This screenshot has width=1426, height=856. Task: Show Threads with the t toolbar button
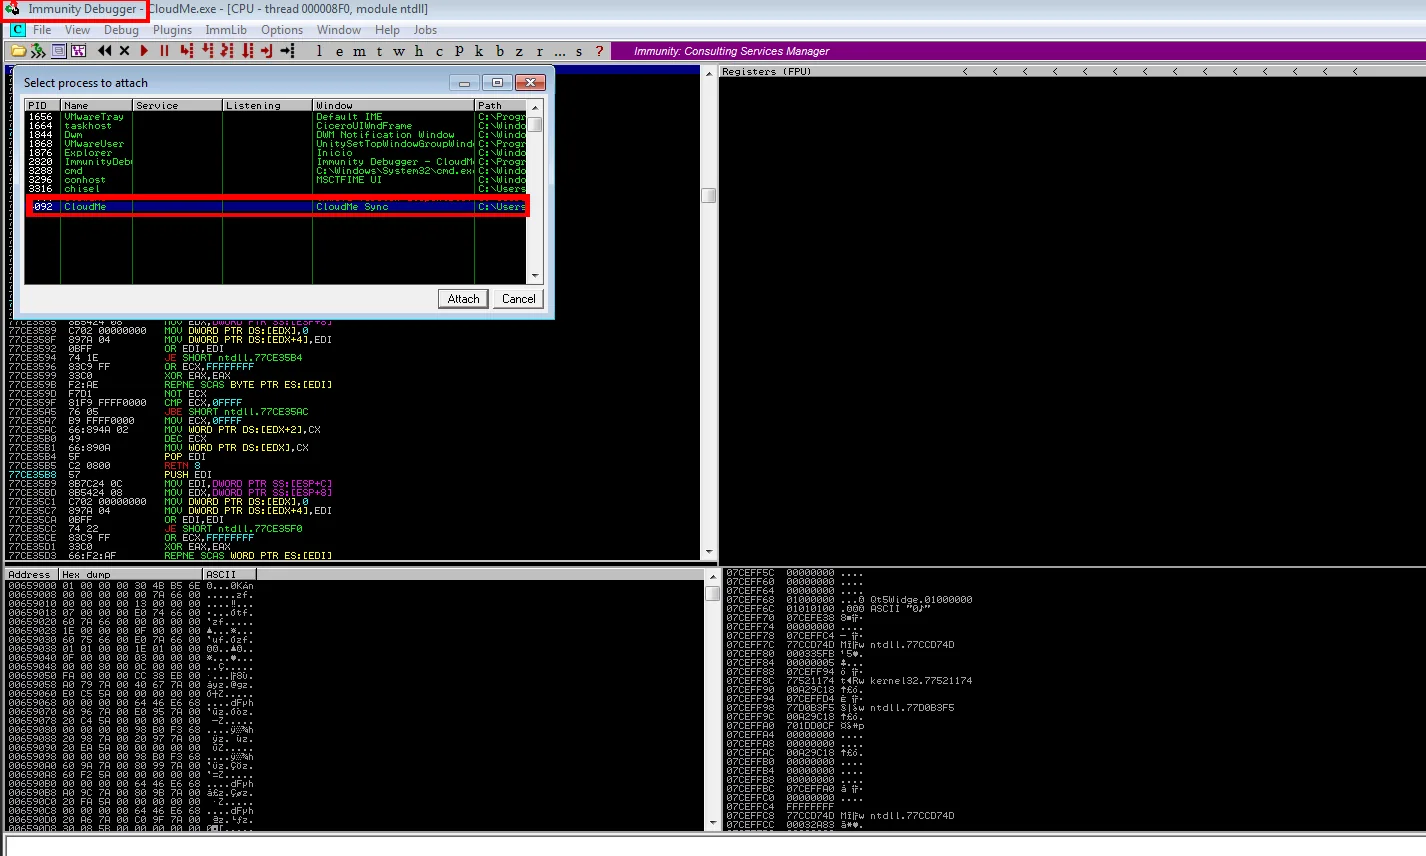(379, 50)
